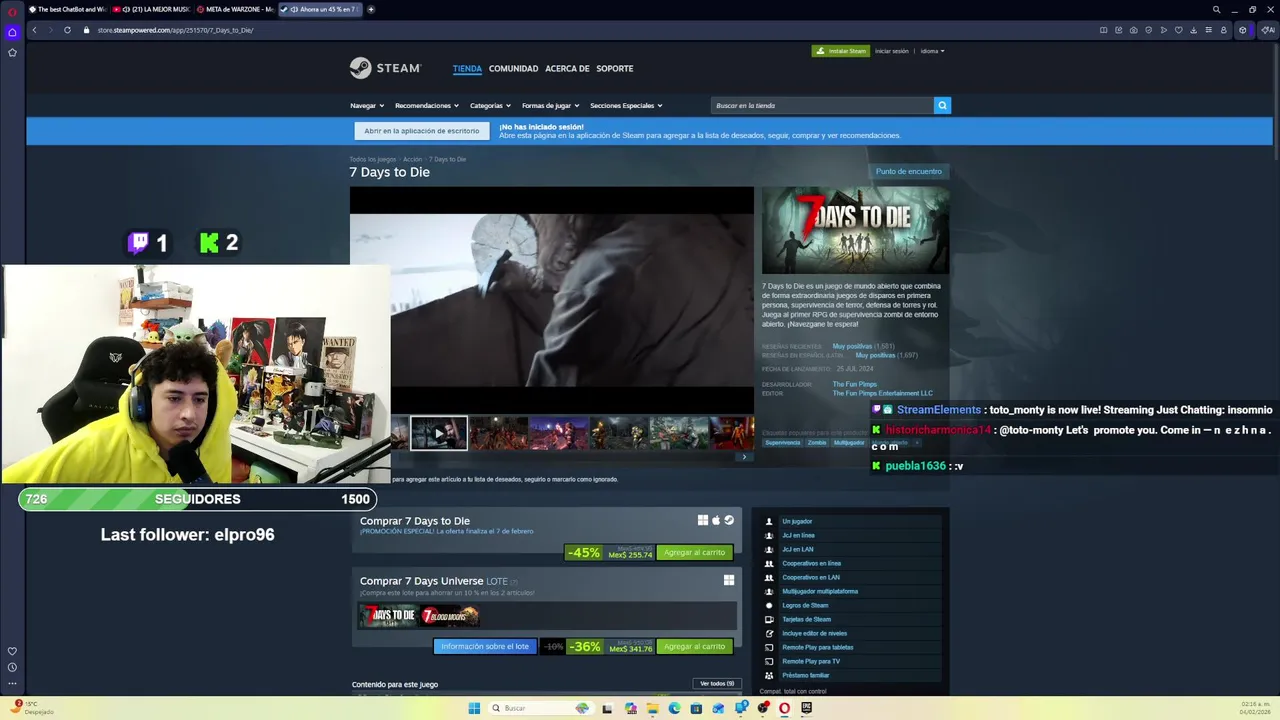Click the search magnifier button in Steam store
This screenshot has width=1280, height=720.
(x=942, y=105)
